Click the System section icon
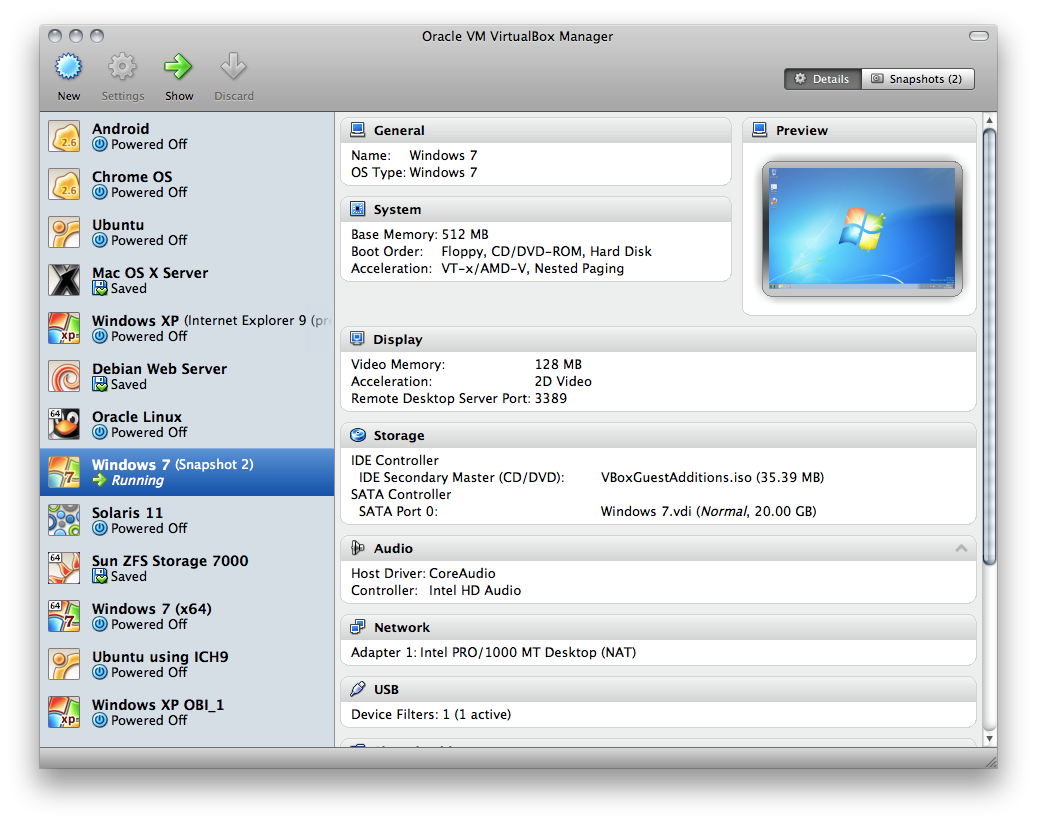Image resolution: width=1037 pixels, height=823 pixels. pyautogui.click(x=358, y=209)
